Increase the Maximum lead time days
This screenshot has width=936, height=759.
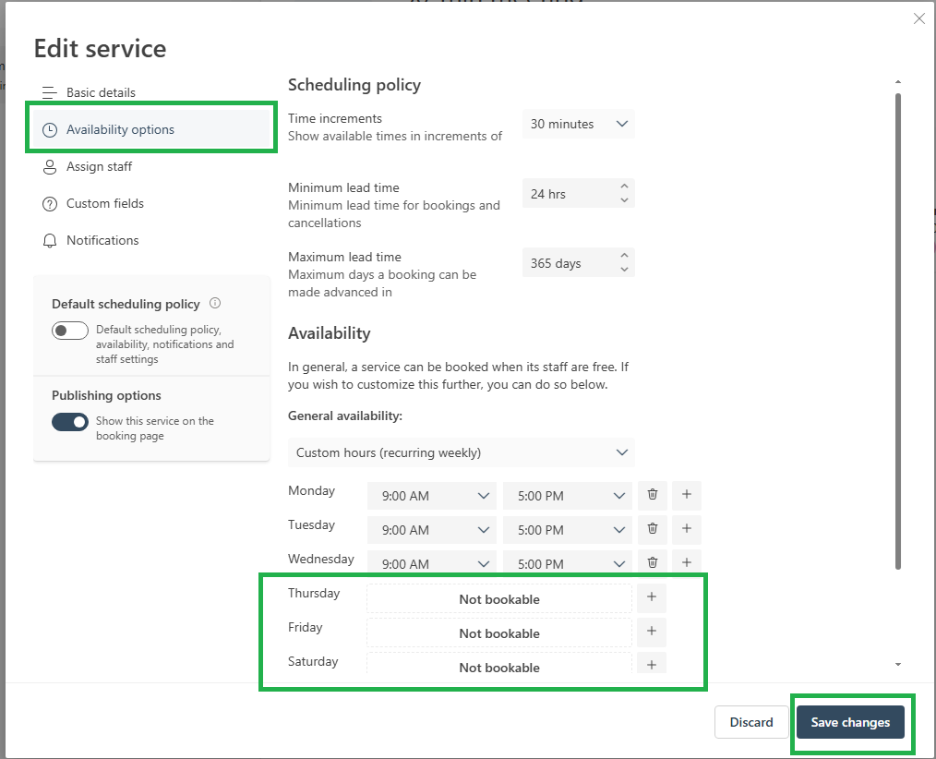coord(624,256)
